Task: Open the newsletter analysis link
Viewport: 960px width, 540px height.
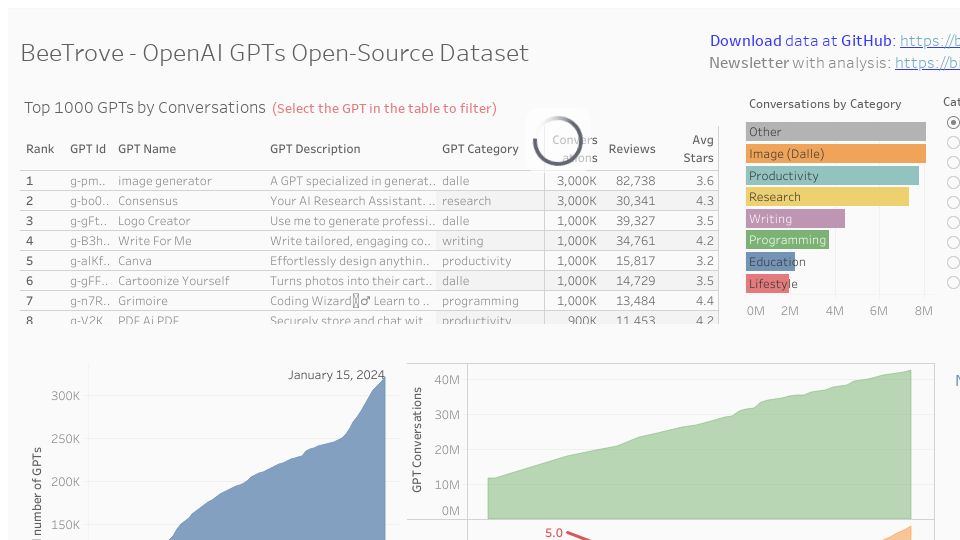Action: pyautogui.click(x=927, y=62)
